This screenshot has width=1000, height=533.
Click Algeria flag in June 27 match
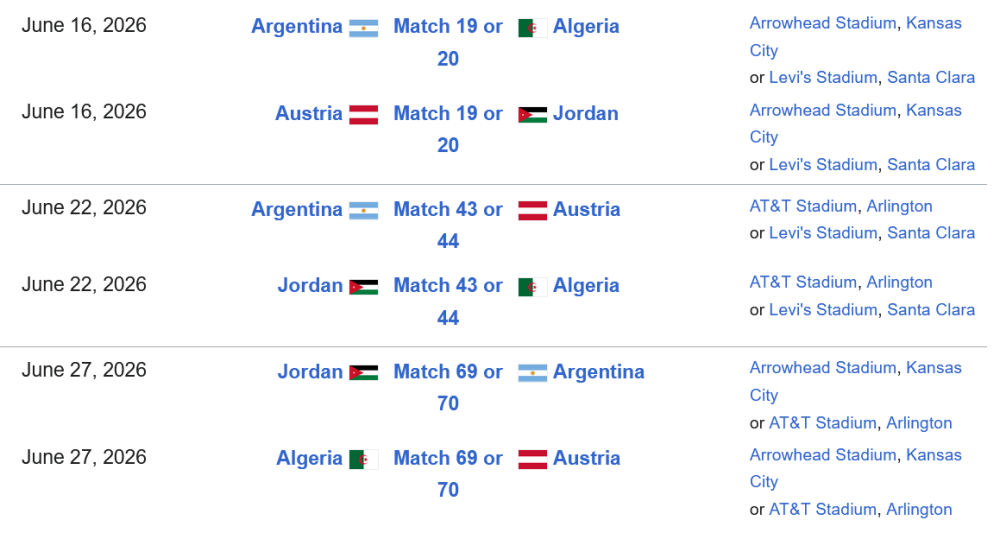(x=363, y=460)
